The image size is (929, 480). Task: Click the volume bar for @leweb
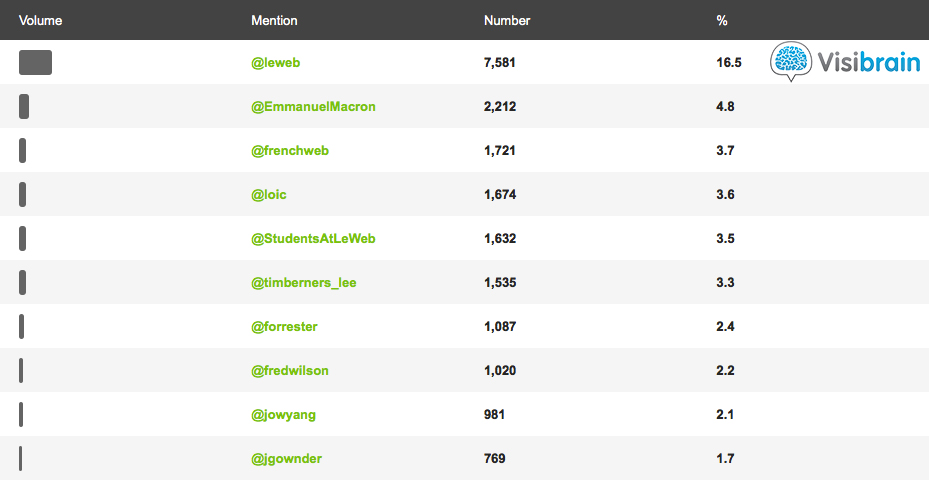pos(35,62)
